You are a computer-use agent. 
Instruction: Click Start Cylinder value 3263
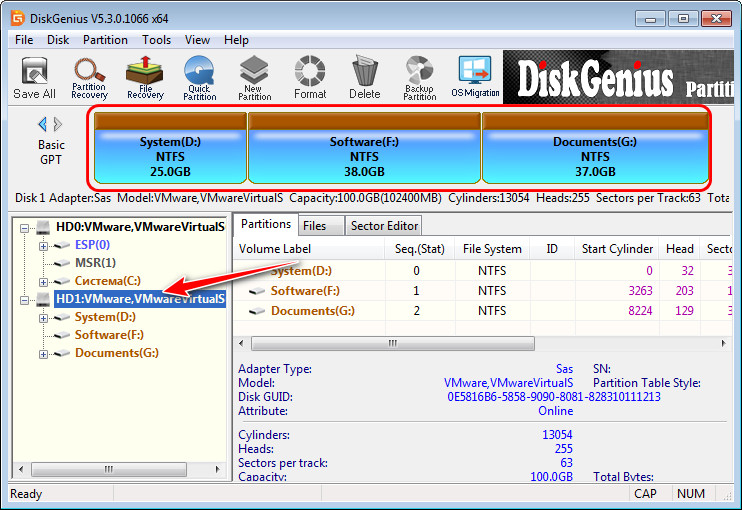pos(640,290)
